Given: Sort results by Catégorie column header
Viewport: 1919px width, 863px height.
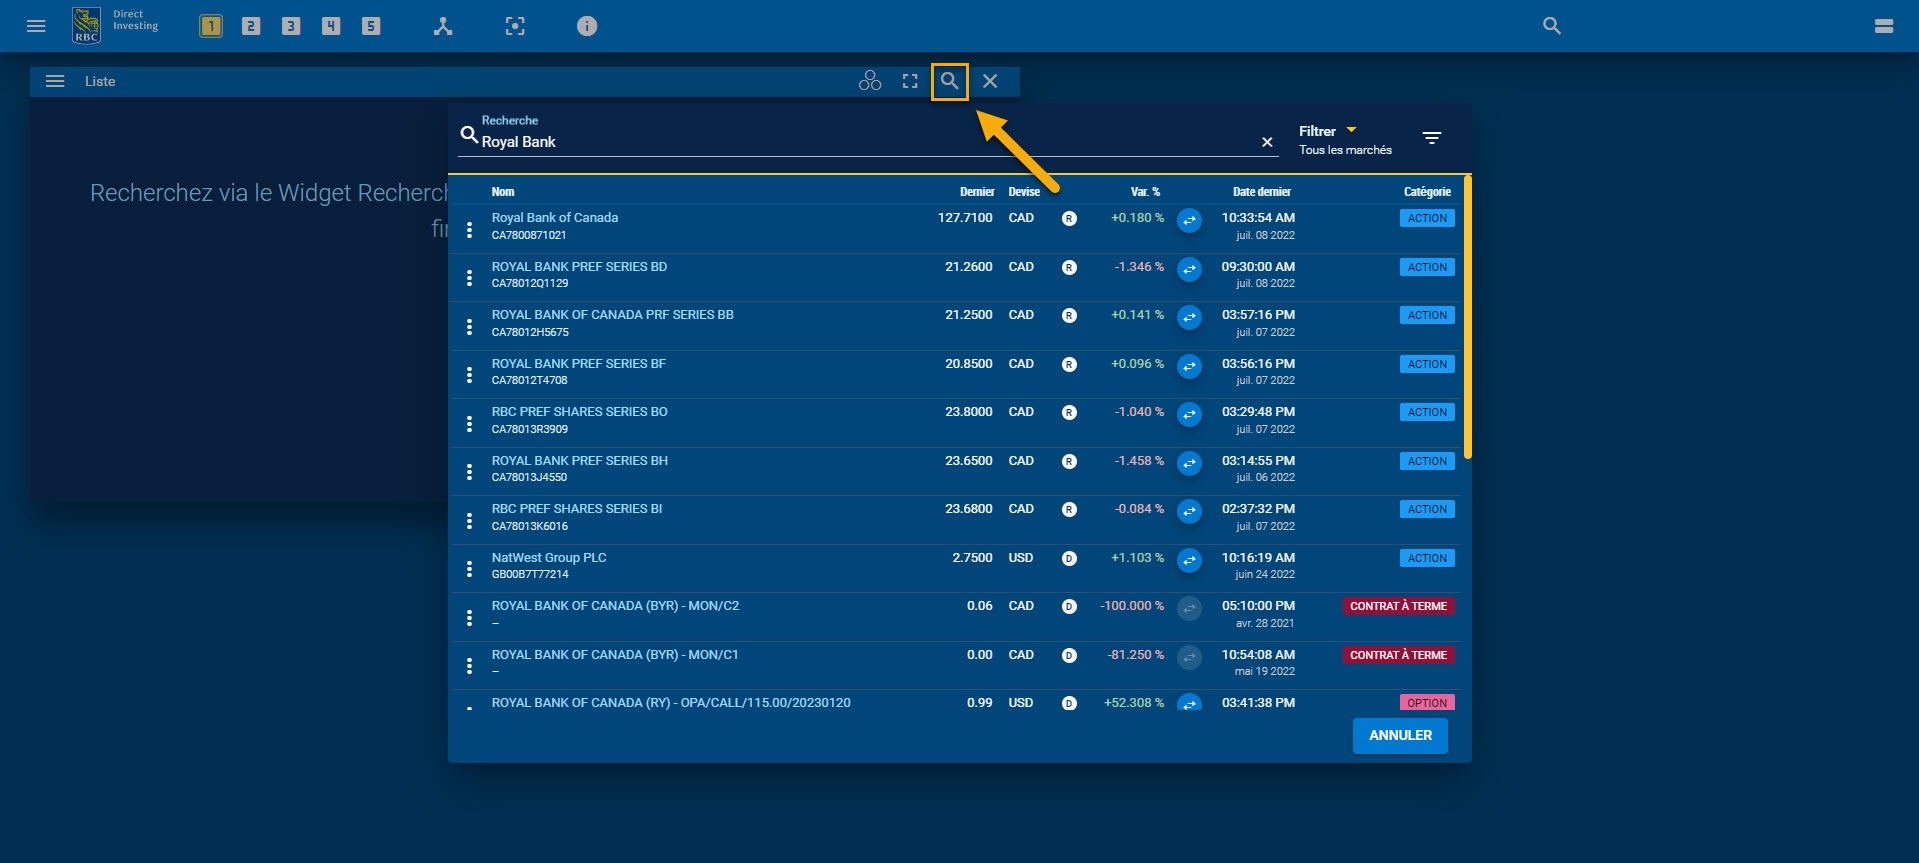Looking at the screenshot, I should coord(1427,192).
